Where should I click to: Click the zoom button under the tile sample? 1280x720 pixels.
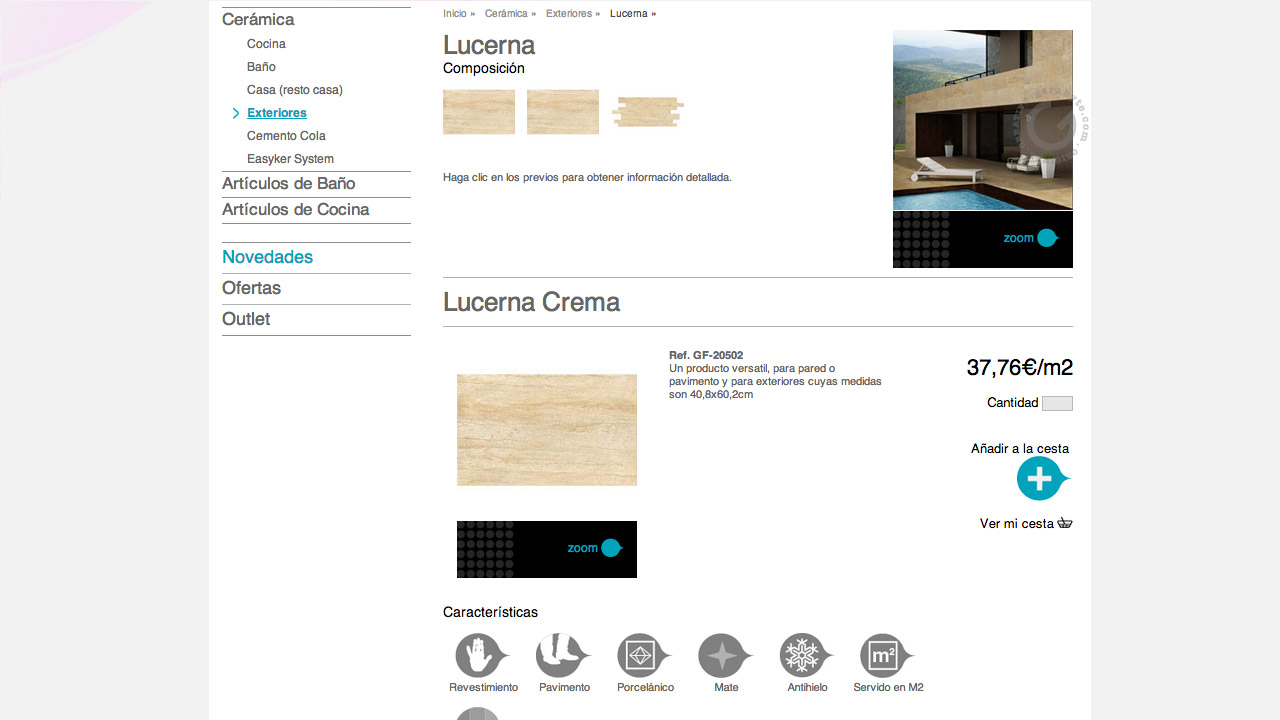(595, 548)
